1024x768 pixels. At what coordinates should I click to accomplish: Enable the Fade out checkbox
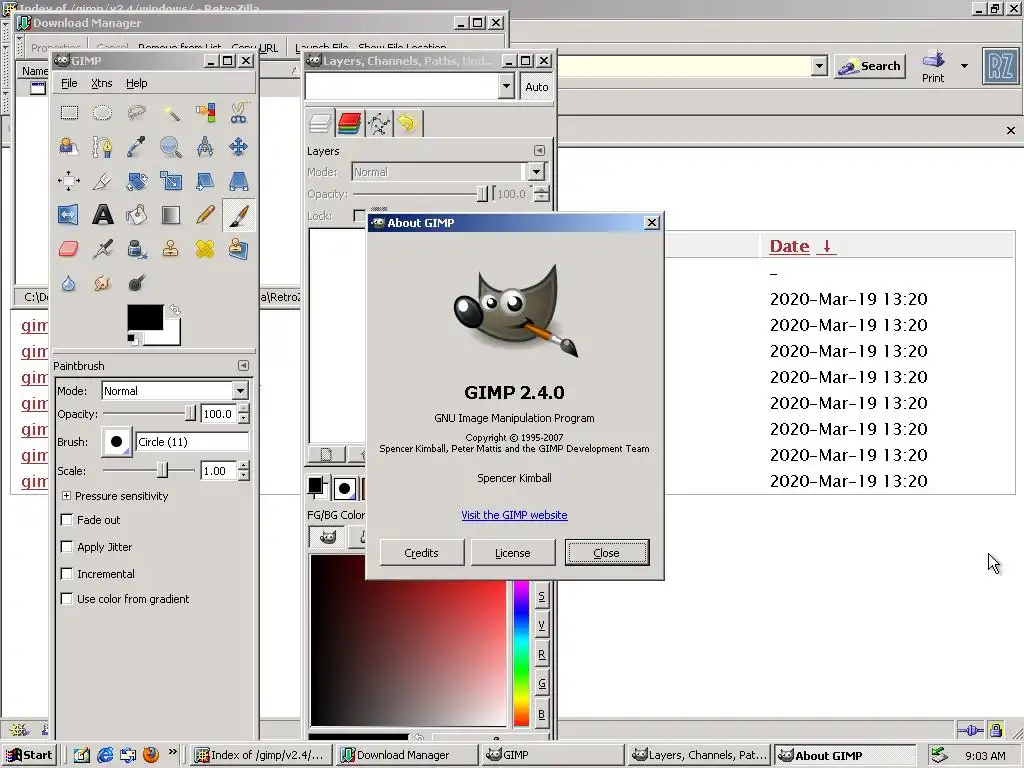click(x=67, y=520)
